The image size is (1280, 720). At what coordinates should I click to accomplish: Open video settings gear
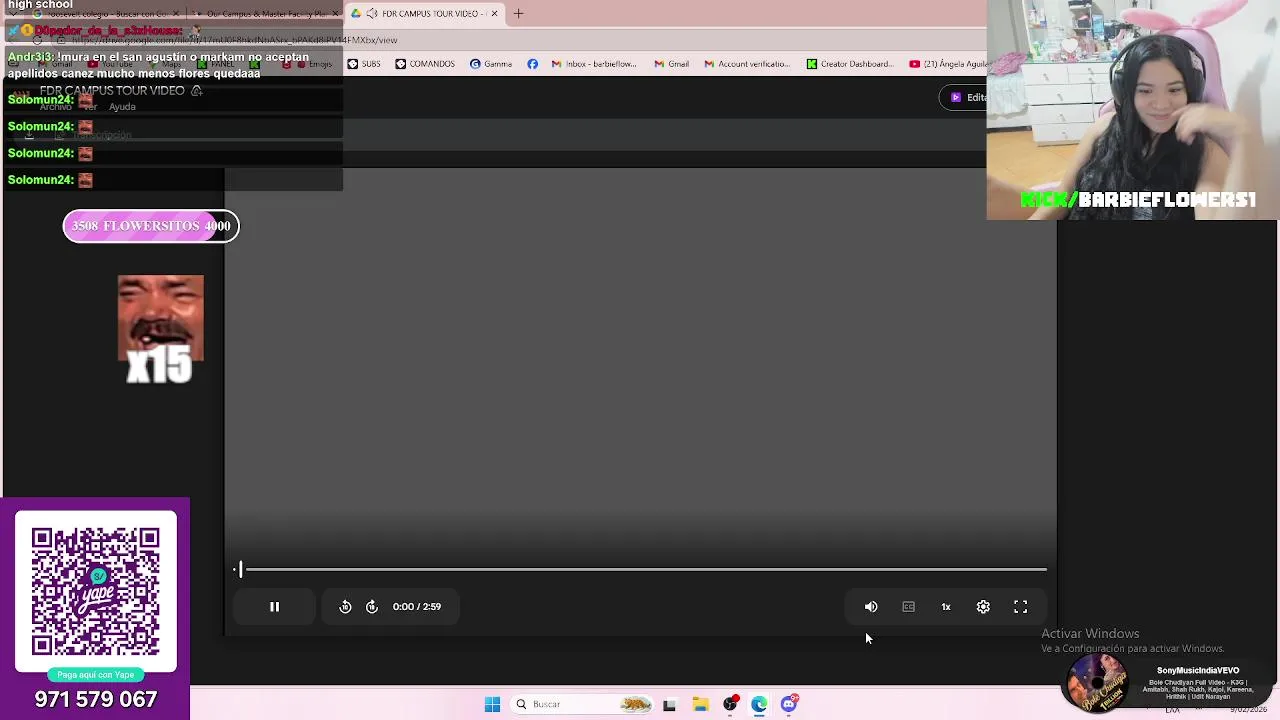983,607
